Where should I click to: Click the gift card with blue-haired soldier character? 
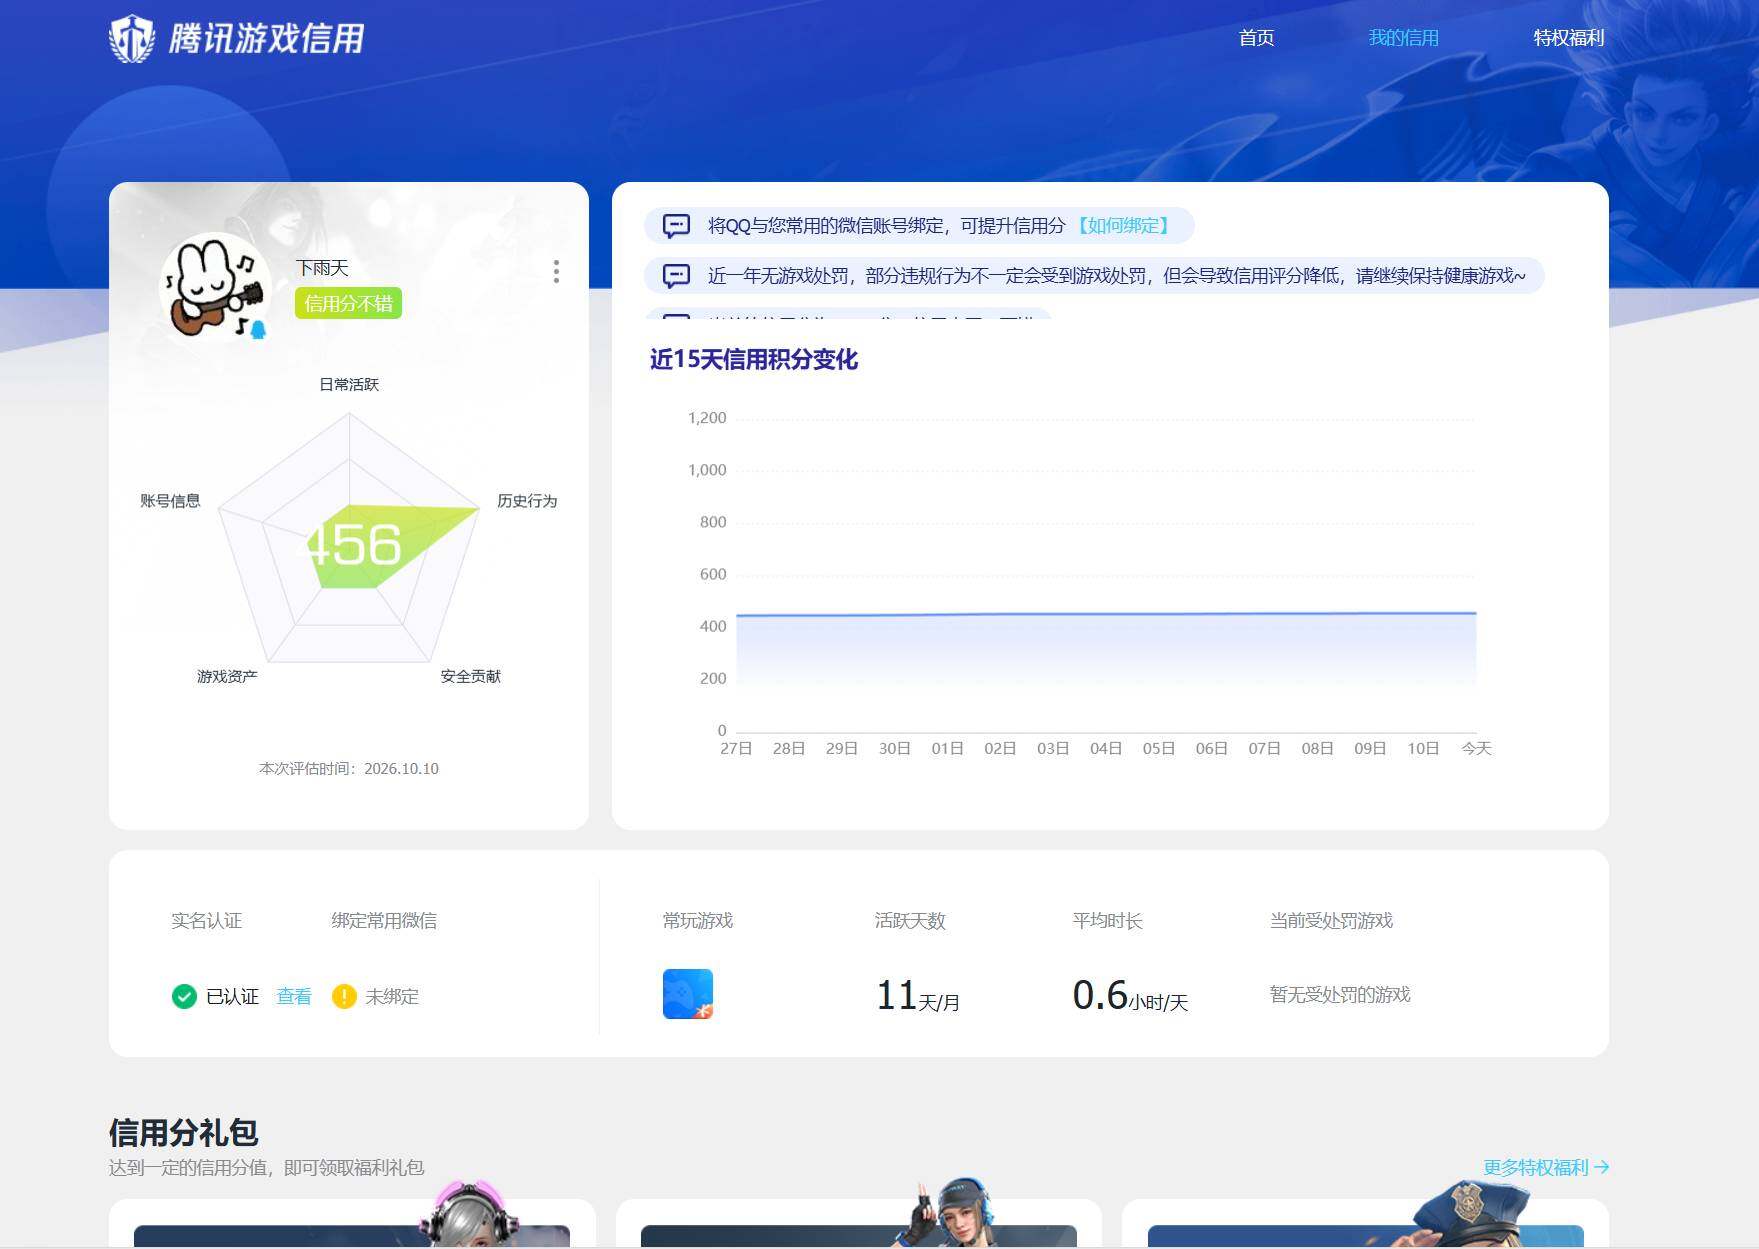(859, 1222)
